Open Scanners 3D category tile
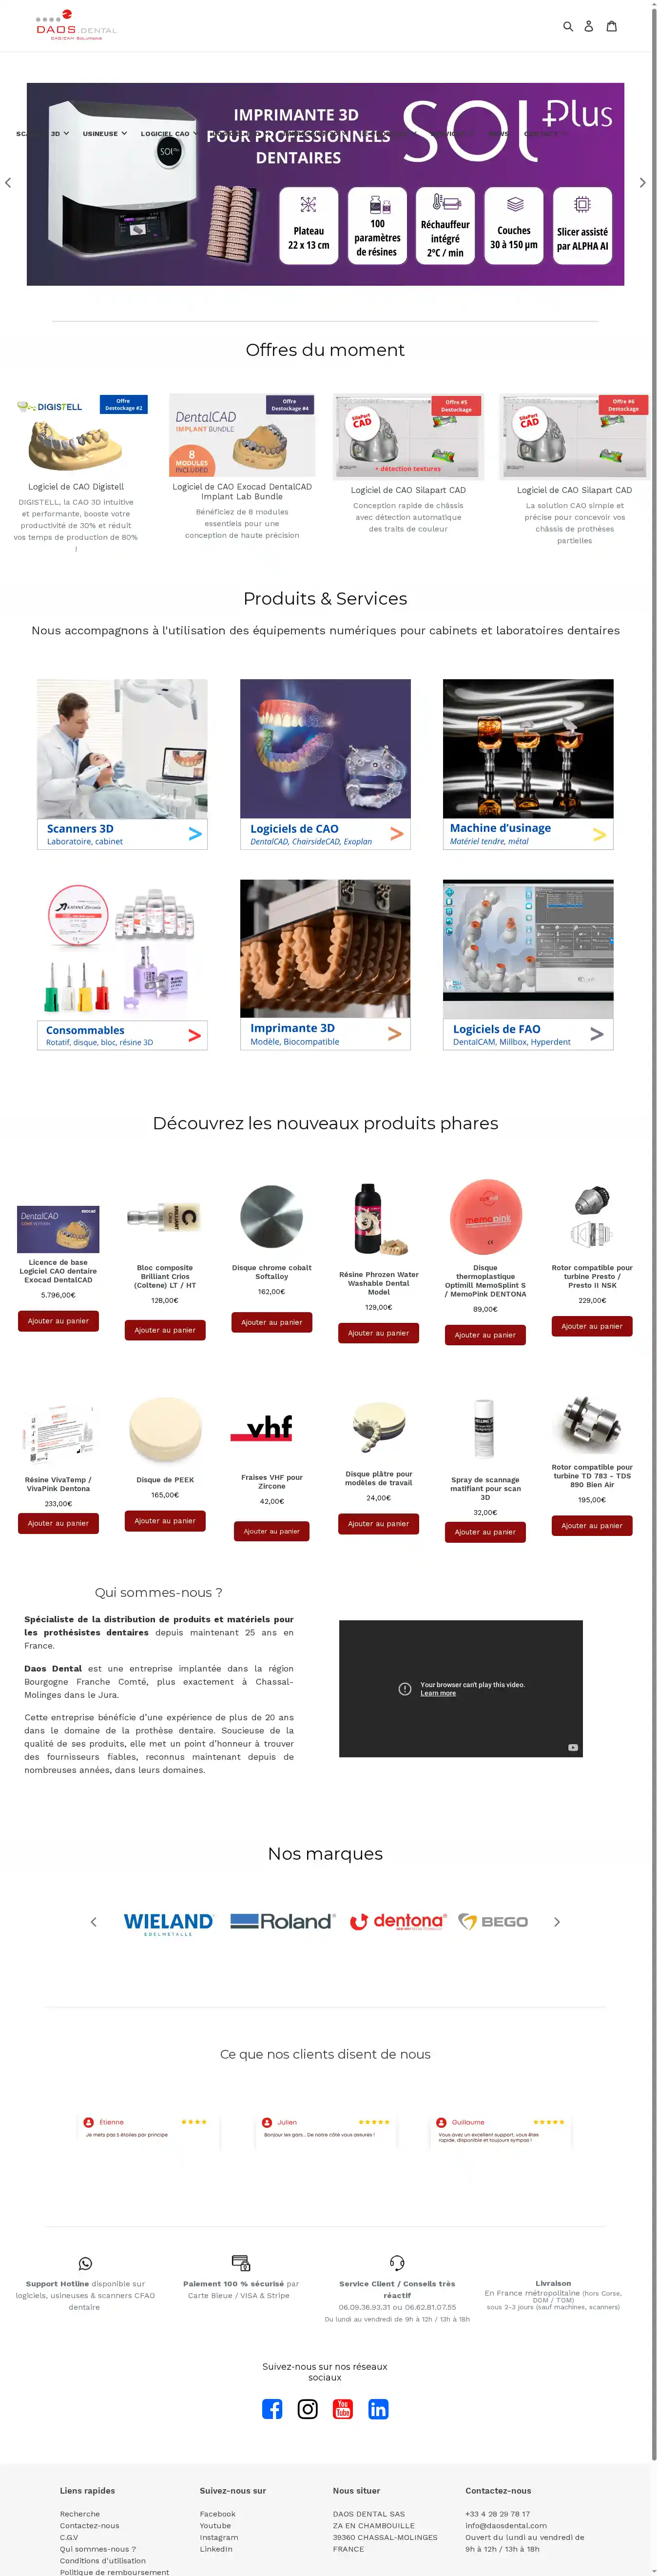Image resolution: width=658 pixels, height=2576 pixels. click(122, 765)
